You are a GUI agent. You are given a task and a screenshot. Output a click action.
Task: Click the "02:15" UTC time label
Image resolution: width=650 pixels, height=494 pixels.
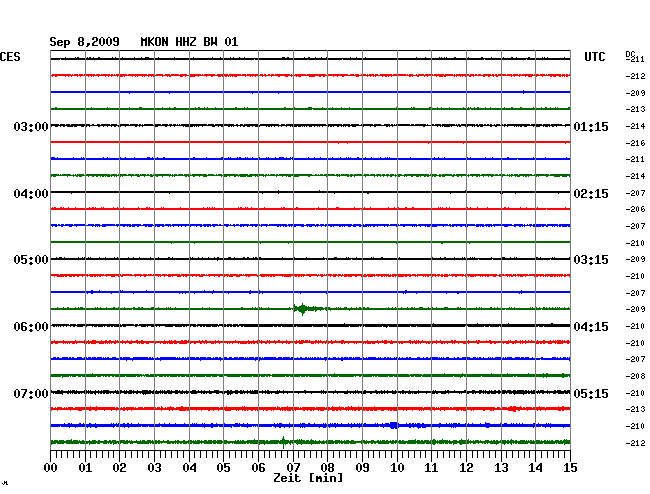[x=591, y=194]
